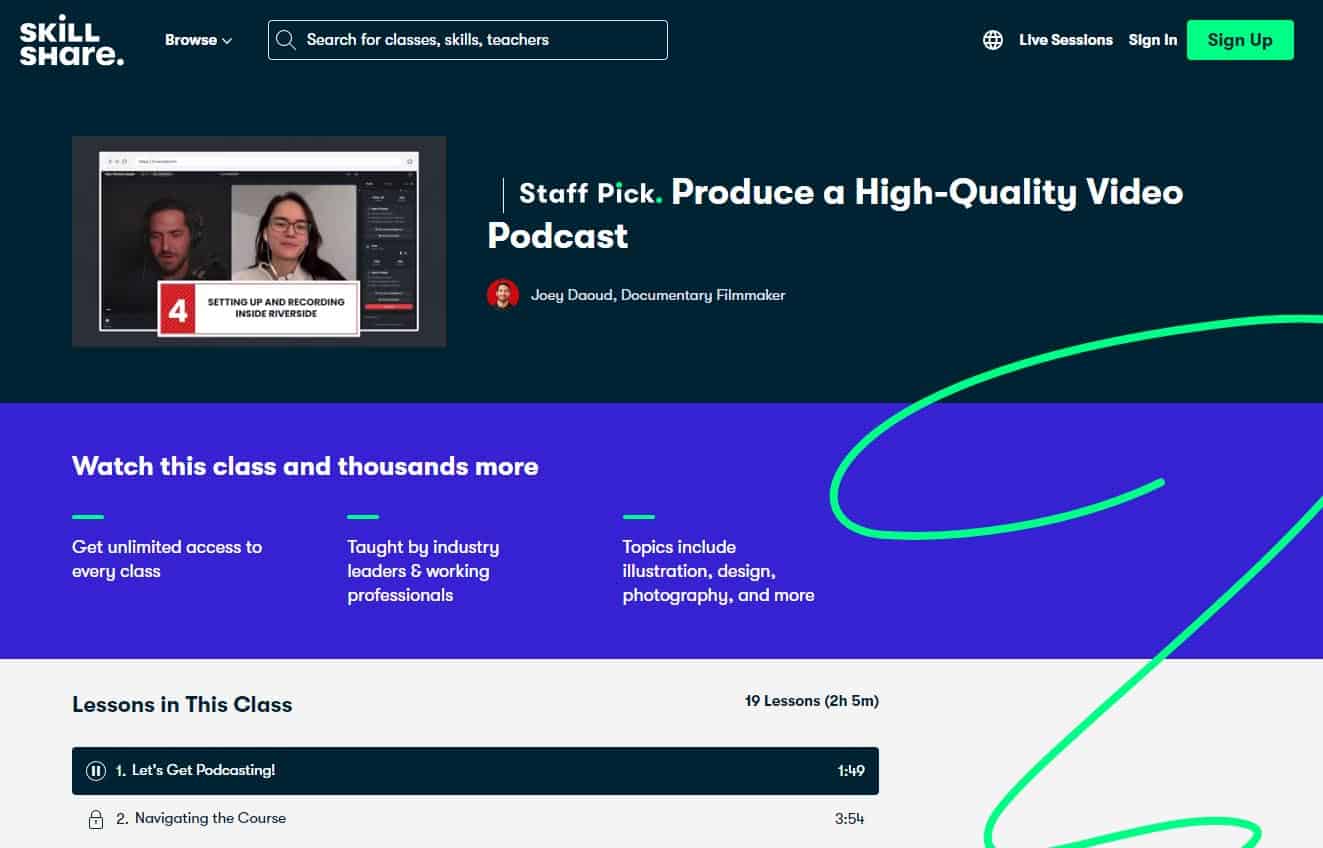Open the Browse dropdown menu
The width and height of the screenshot is (1323, 848).
tap(198, 40)
